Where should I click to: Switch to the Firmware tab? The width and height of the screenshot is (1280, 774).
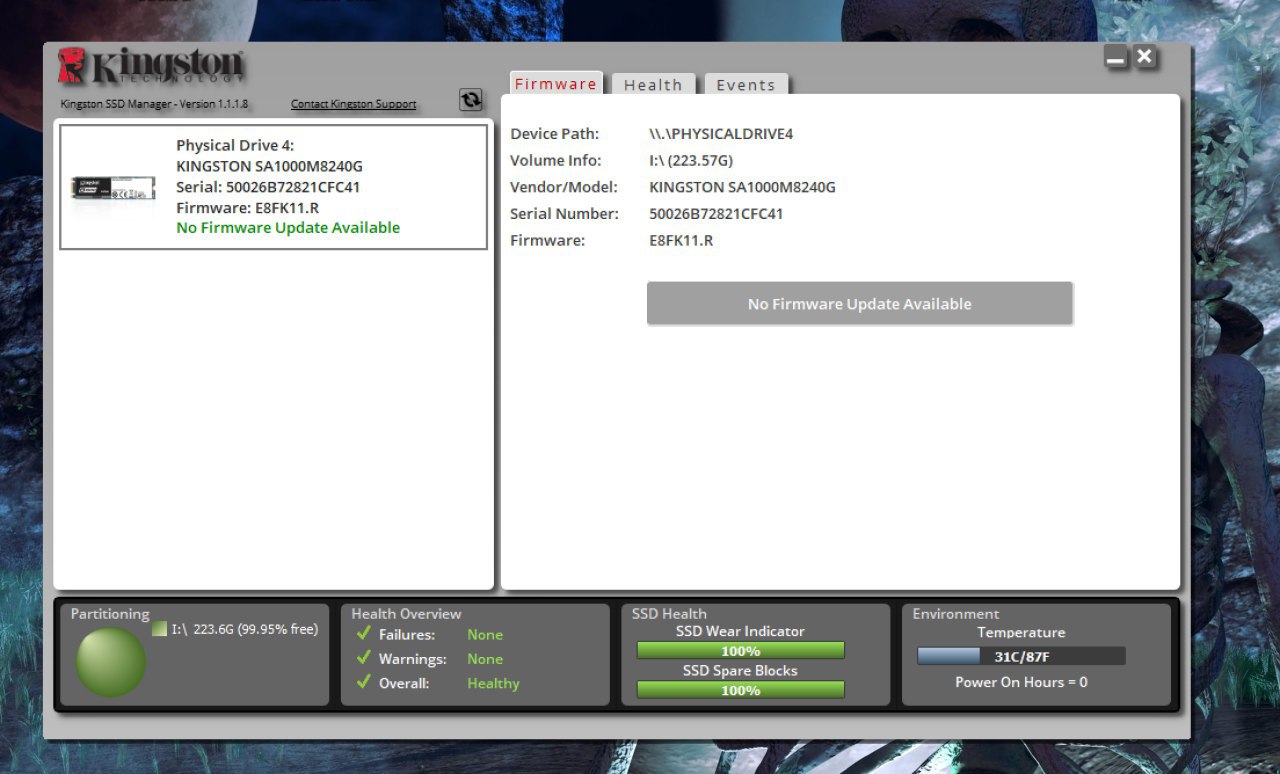pos(556,84)
